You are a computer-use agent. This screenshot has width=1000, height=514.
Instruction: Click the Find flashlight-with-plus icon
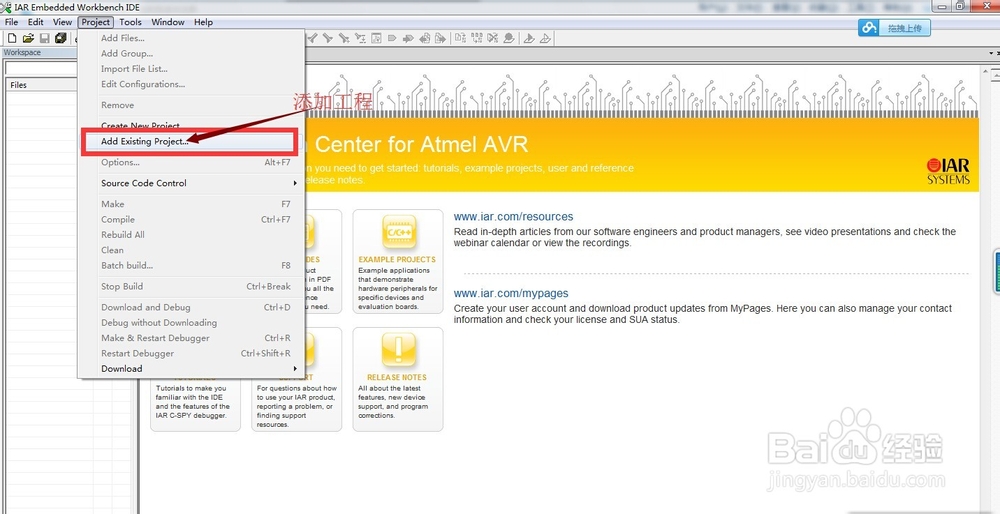(344, 38)
